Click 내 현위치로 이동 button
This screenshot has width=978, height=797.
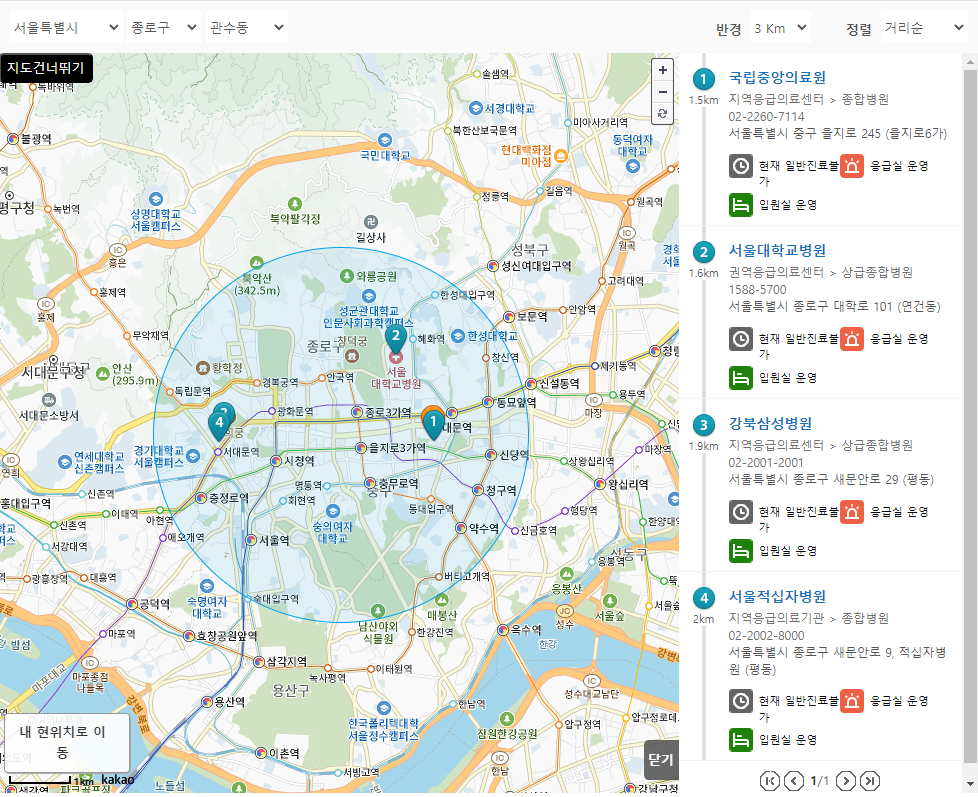tap(67, 742)
